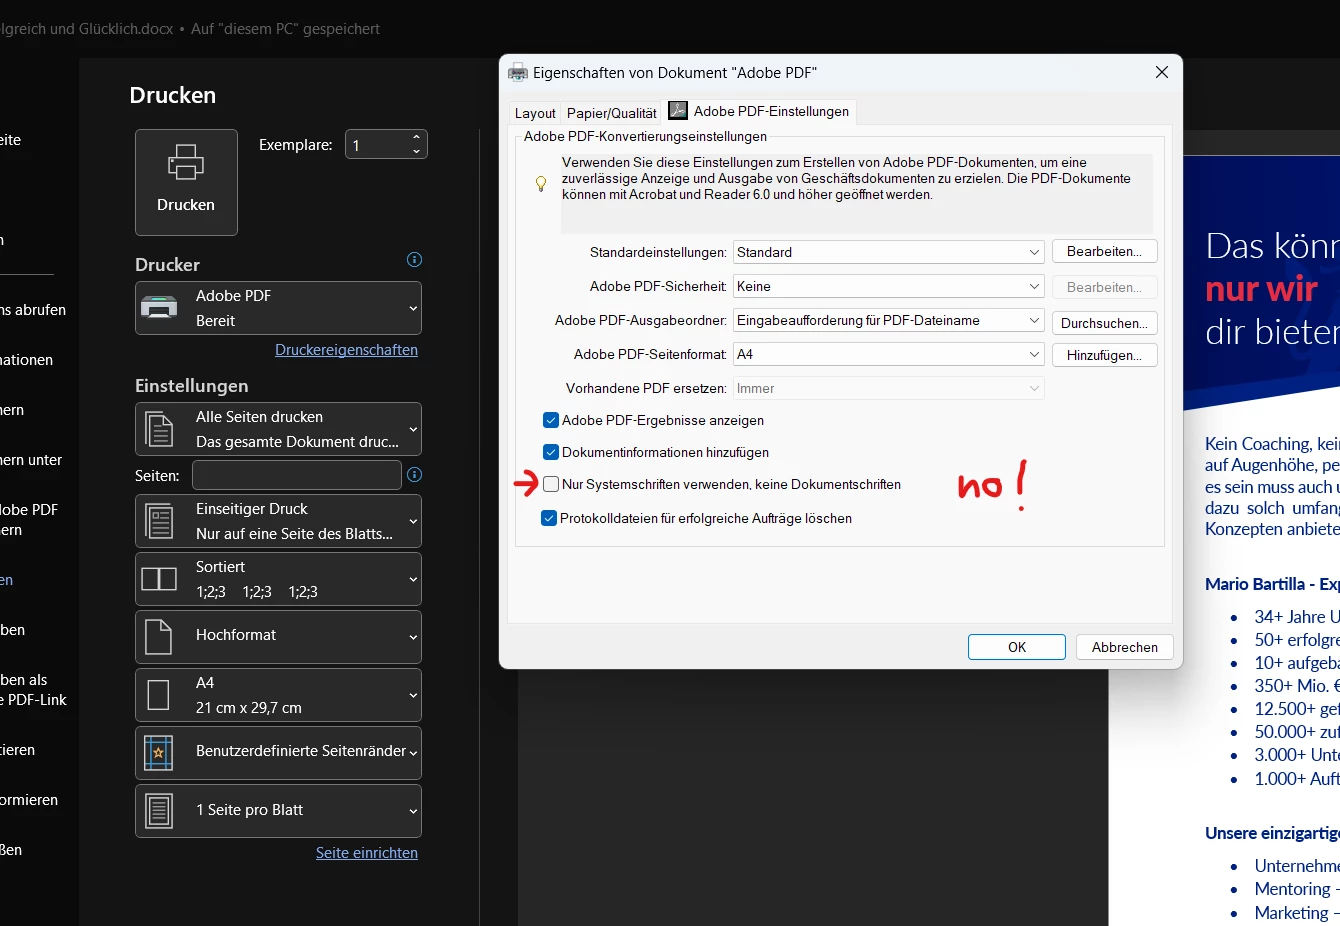This screenshot has height=926, width=1340.
Task: Open the Adobe PDF-Sicherheit dropdown
Action: [889, 286]
